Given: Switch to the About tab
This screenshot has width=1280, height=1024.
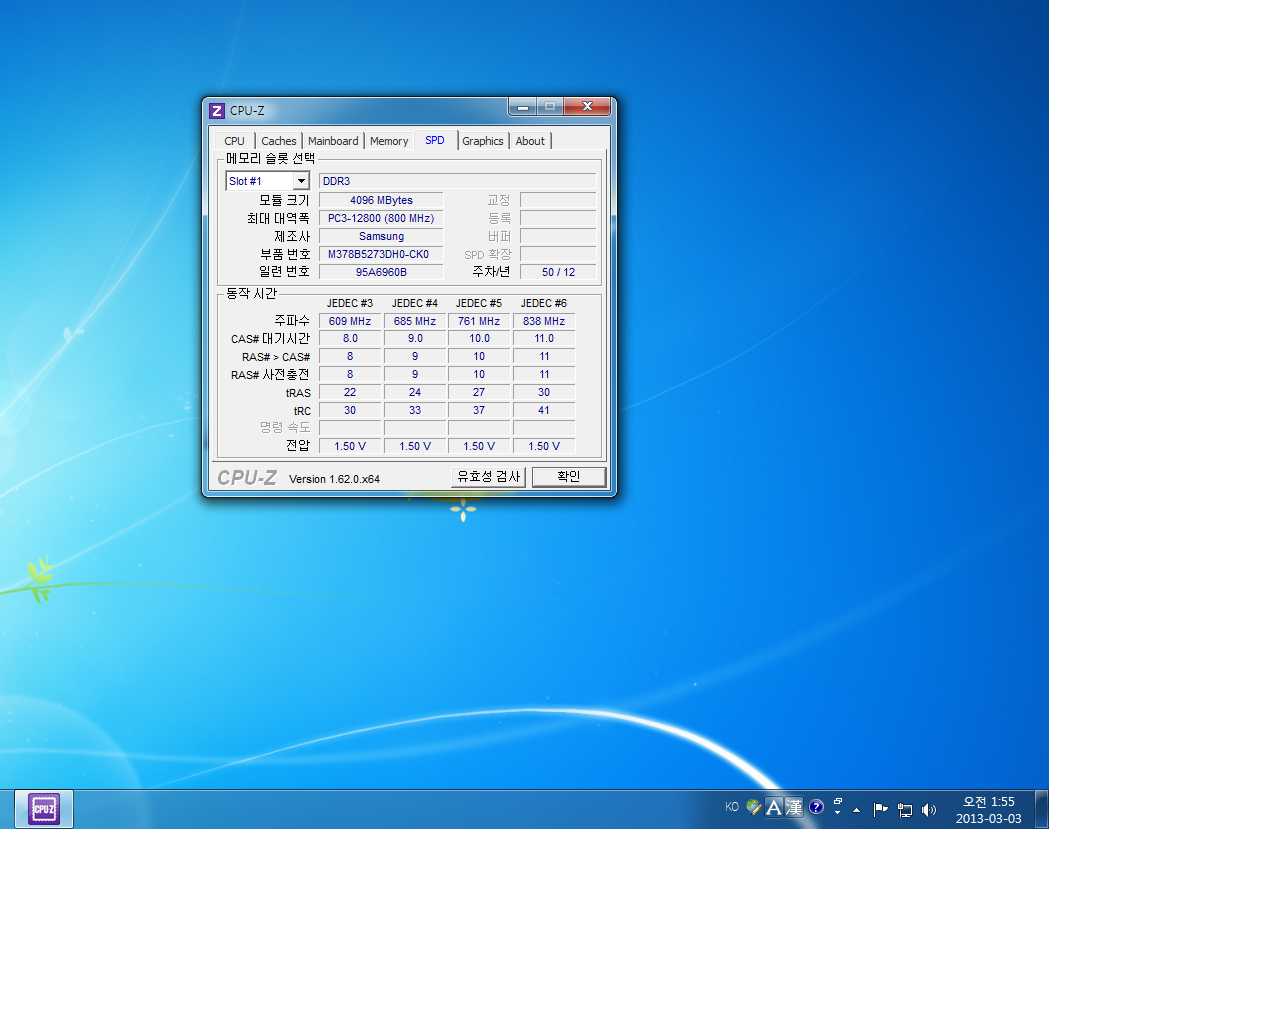Looking at the screenshot, I should coord(530,141).
